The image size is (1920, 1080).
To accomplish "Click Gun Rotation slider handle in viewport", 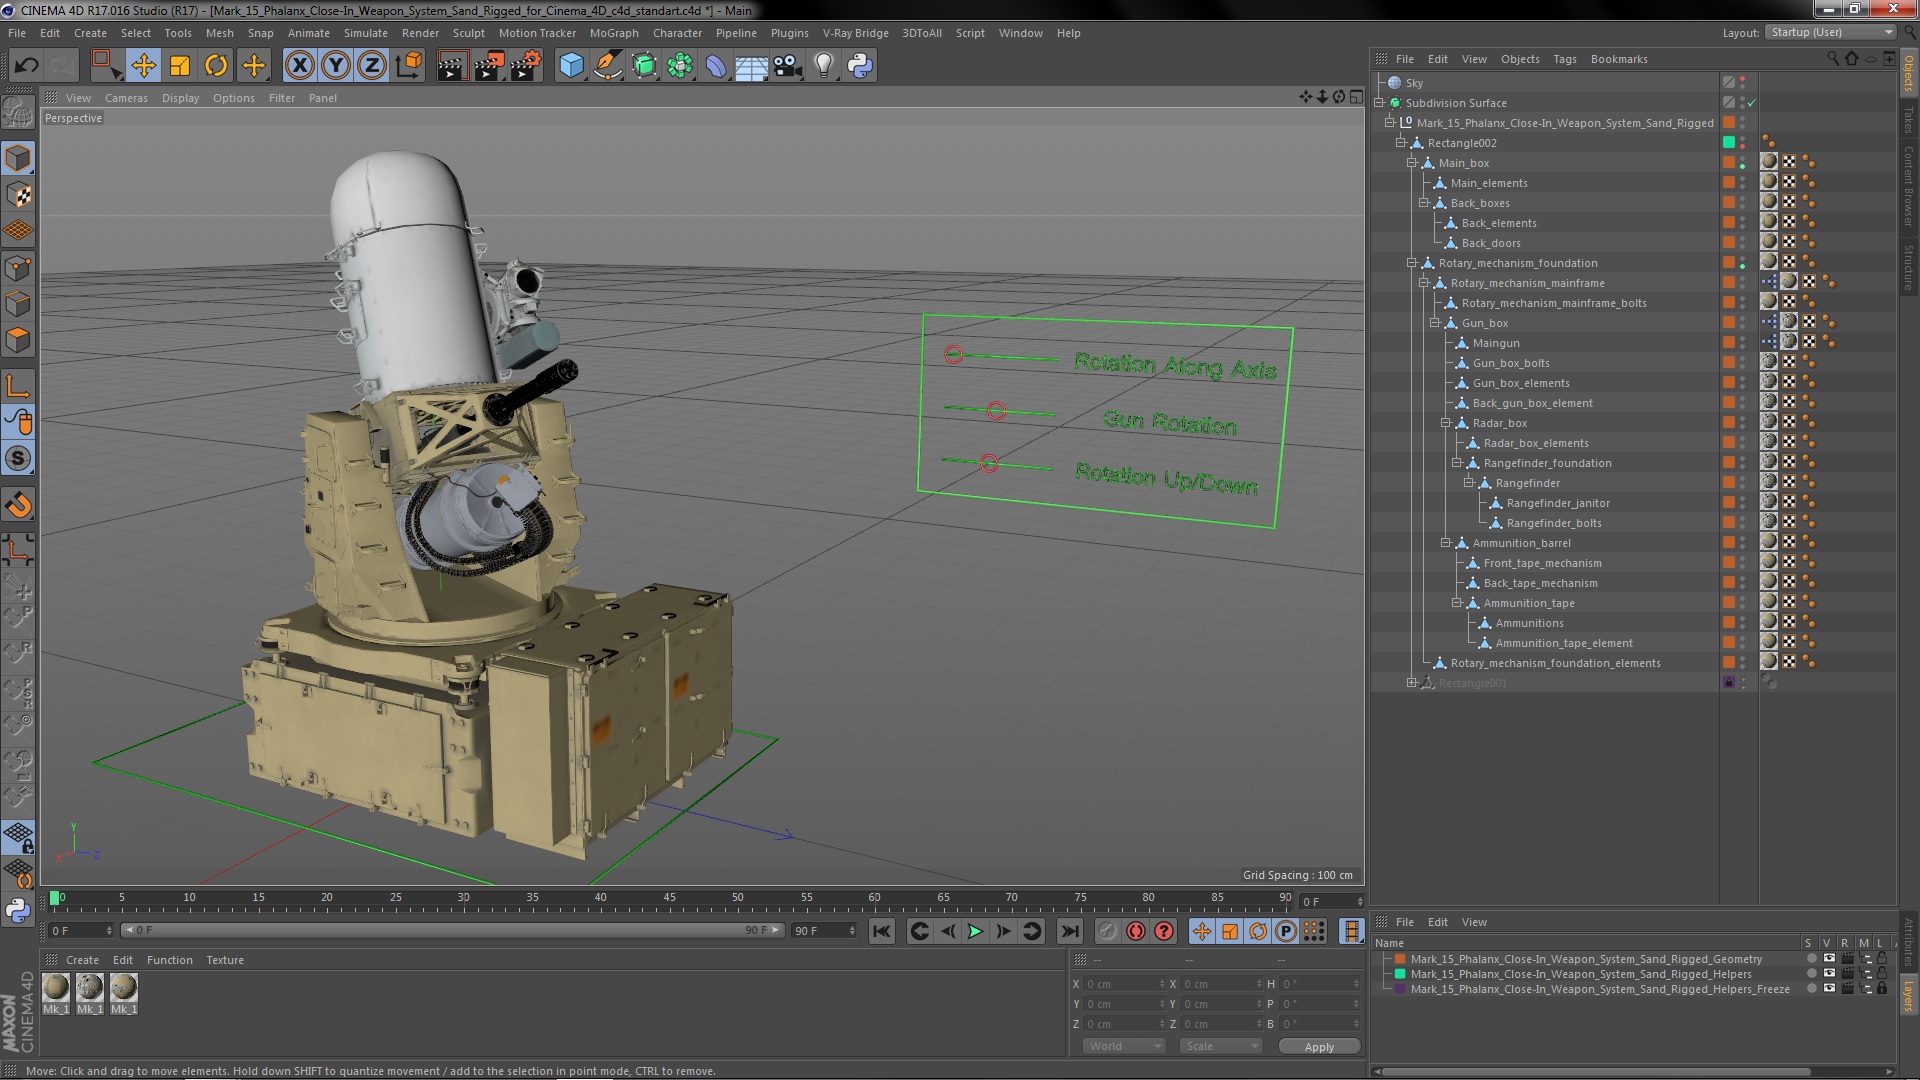I will (x=996, y=411).
